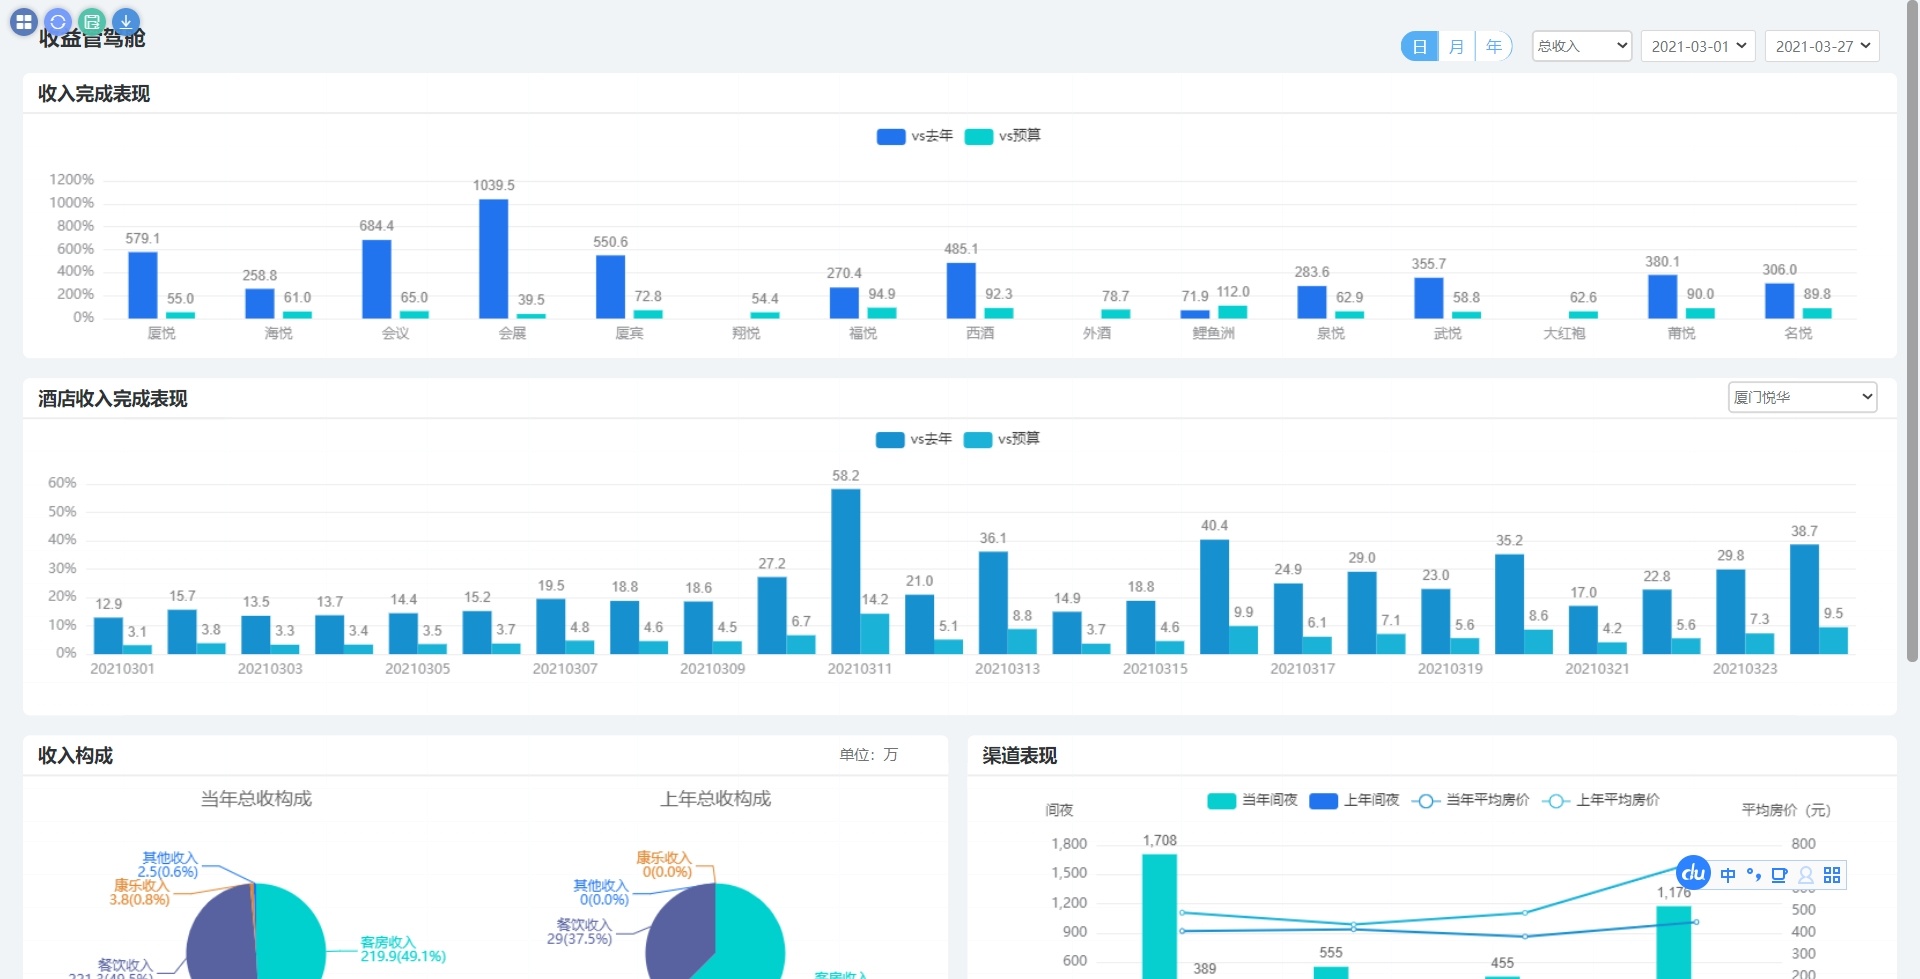Click the 会议 vs去年 bar labeled 684.4
Image resolution: width=1920 pixels, height=979 pixels.
click(377, 279)
